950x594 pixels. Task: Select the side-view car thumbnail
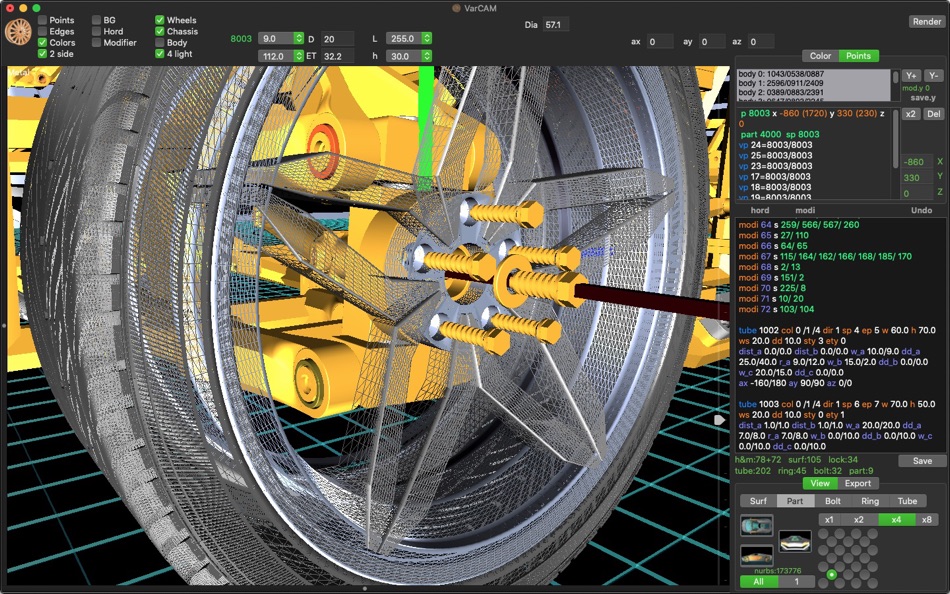coord(757,555)
